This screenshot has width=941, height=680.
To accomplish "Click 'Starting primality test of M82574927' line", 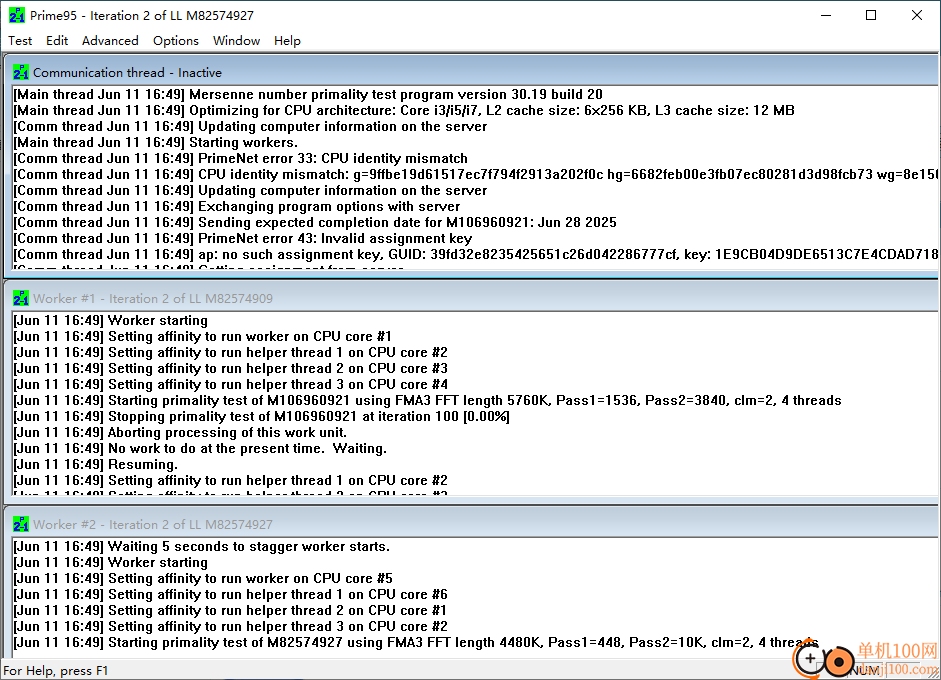I will (416, 643).
